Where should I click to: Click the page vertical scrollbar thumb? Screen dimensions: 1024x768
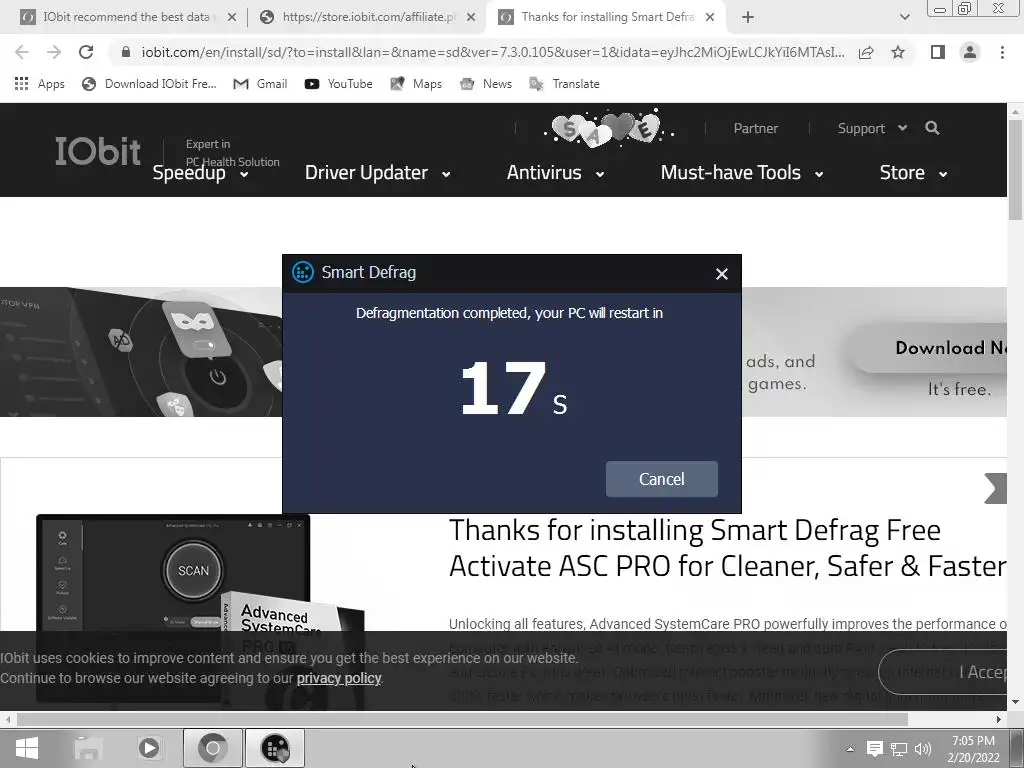(1016, 170)
